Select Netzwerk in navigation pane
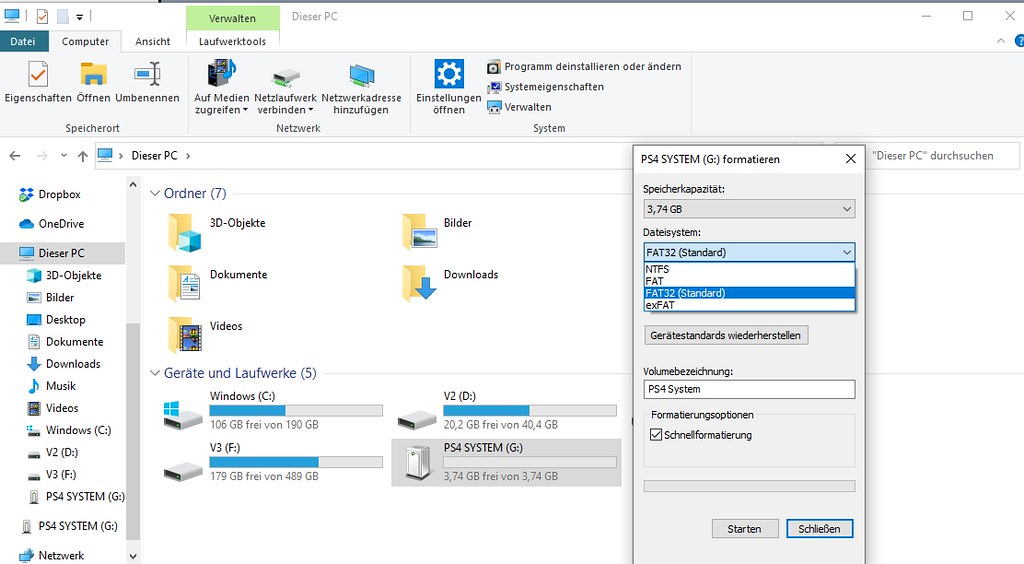 61,556
